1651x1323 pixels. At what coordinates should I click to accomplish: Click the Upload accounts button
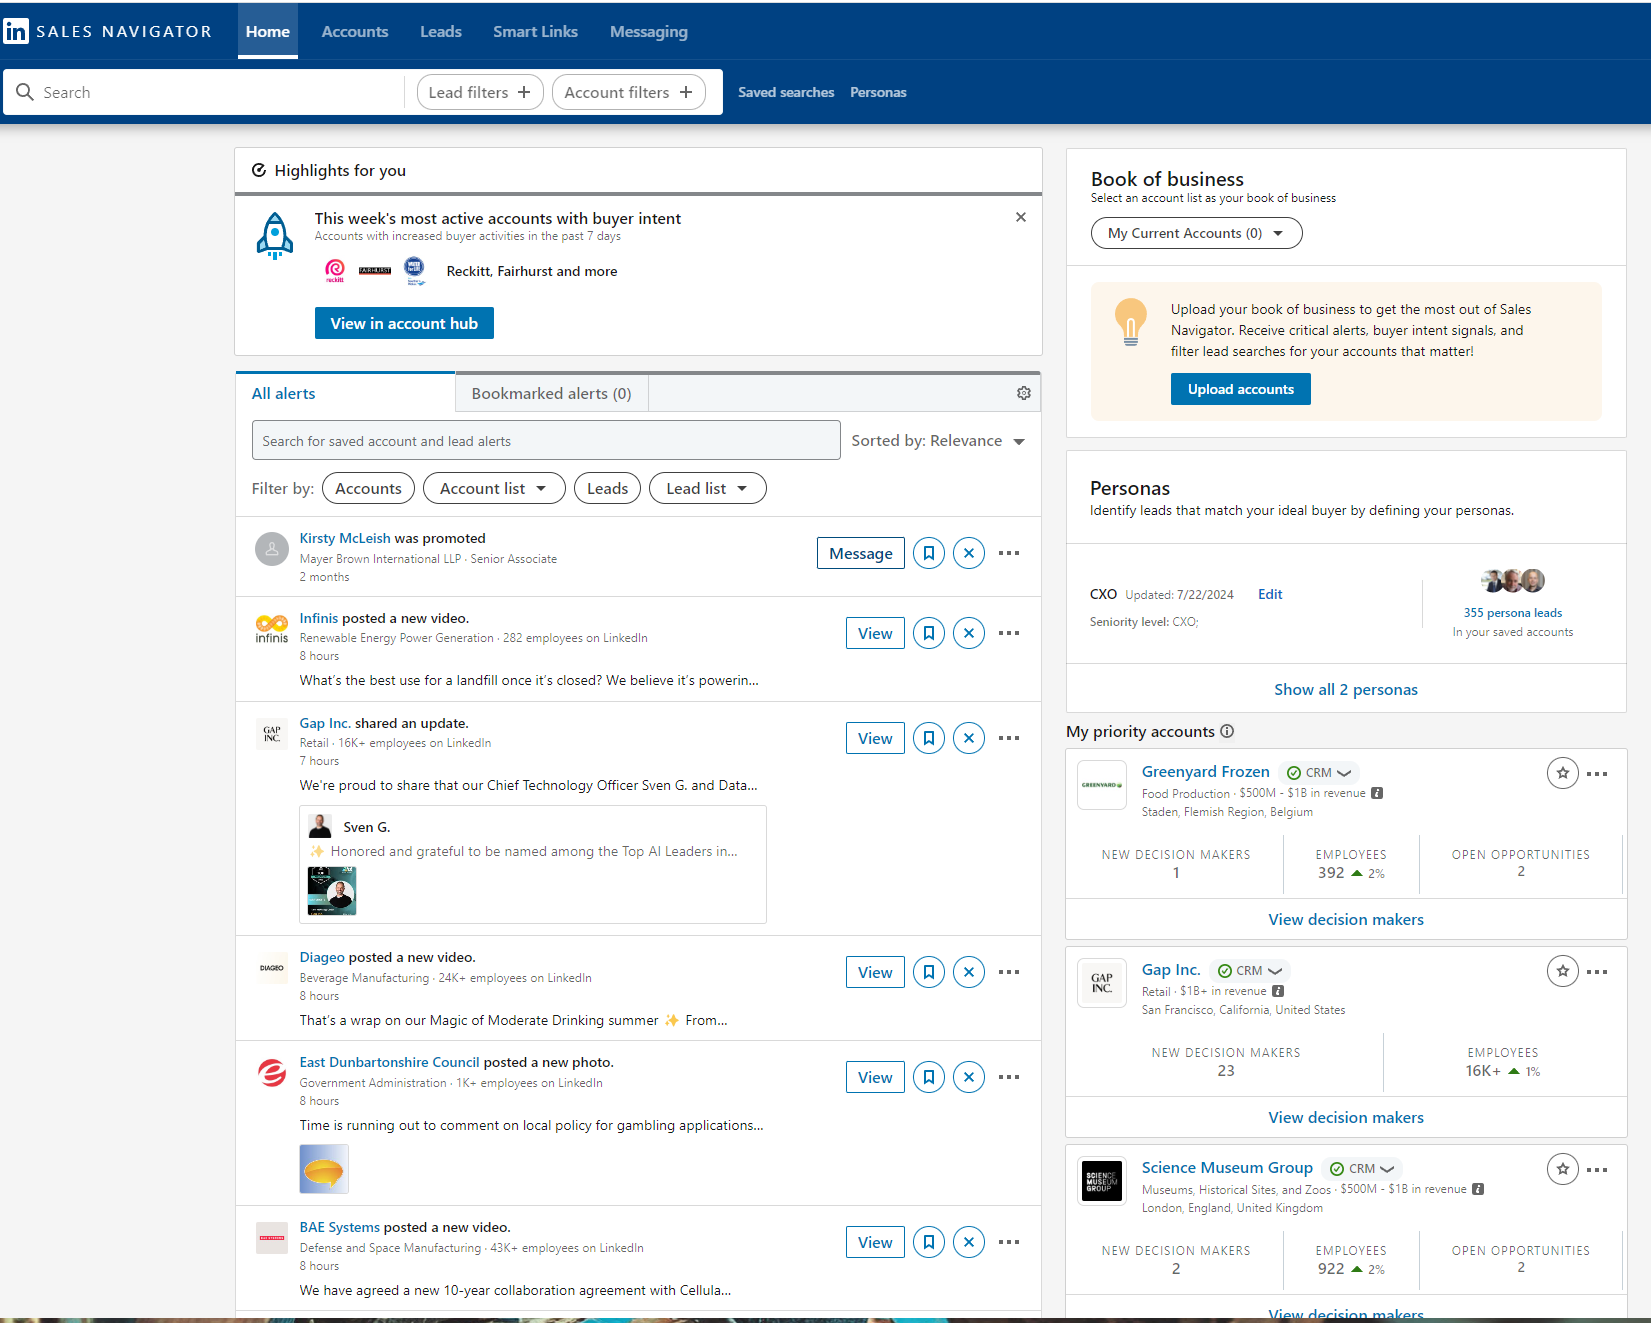click(1241, 389)
